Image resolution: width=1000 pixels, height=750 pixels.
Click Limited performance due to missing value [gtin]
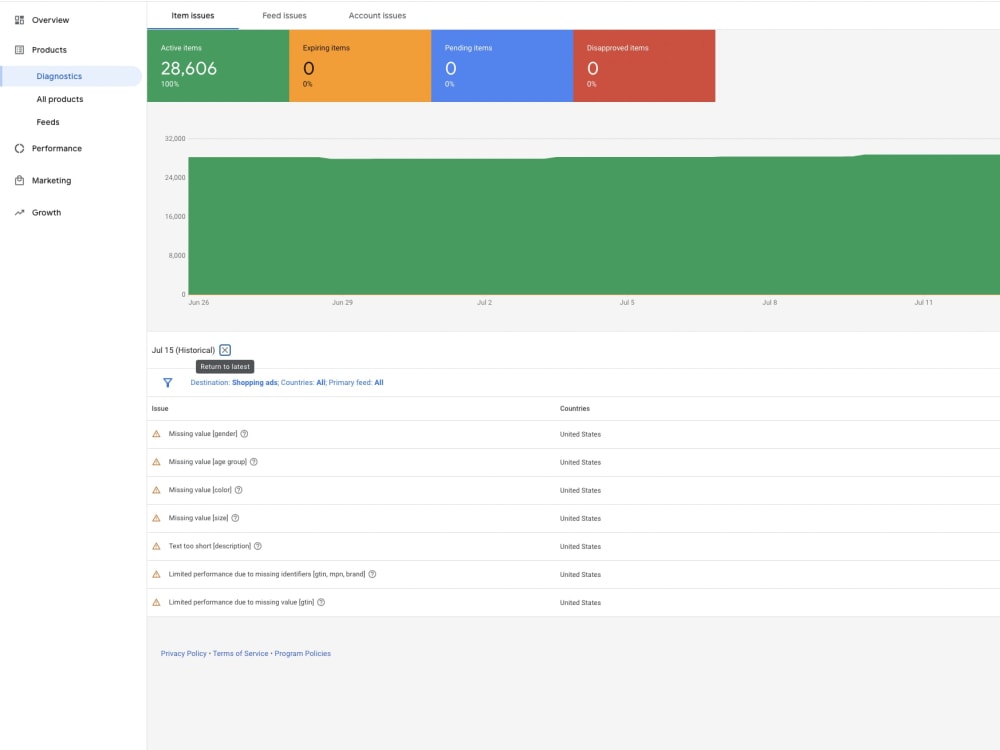click(241, 602)
